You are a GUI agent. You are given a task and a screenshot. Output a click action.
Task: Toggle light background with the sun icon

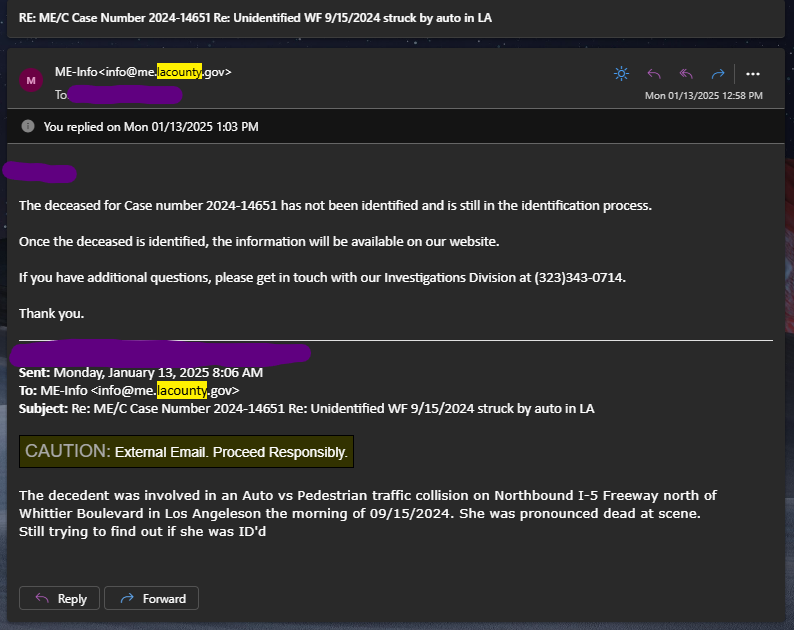pyautogui.click(x=621, y=73)
